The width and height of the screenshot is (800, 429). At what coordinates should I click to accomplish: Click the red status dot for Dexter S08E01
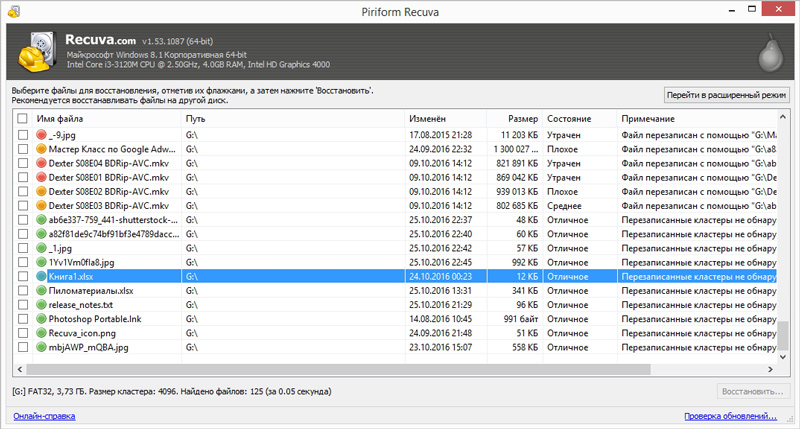(x=41, y=178)
